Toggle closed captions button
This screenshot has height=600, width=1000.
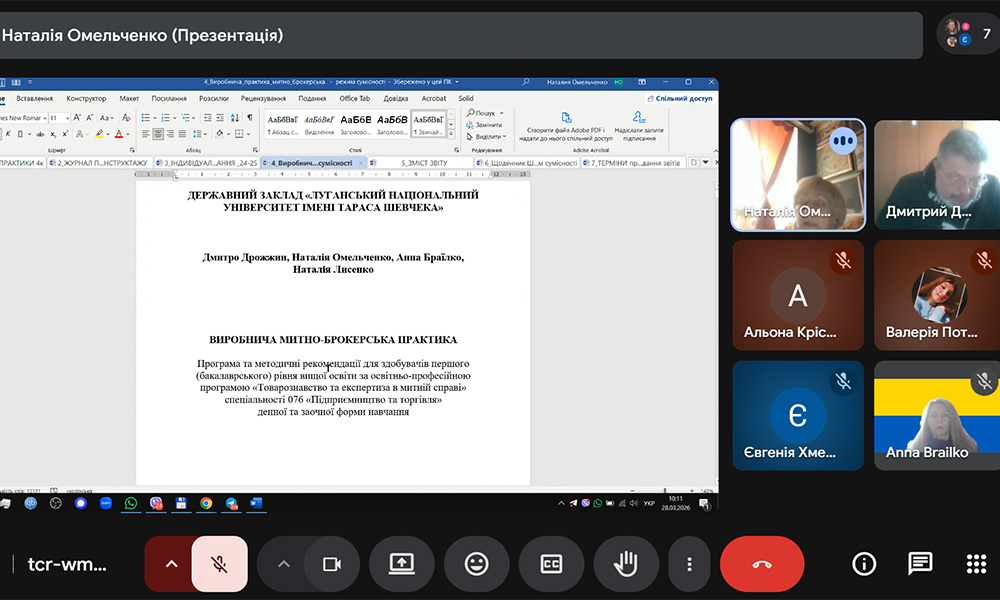[551, 564]
